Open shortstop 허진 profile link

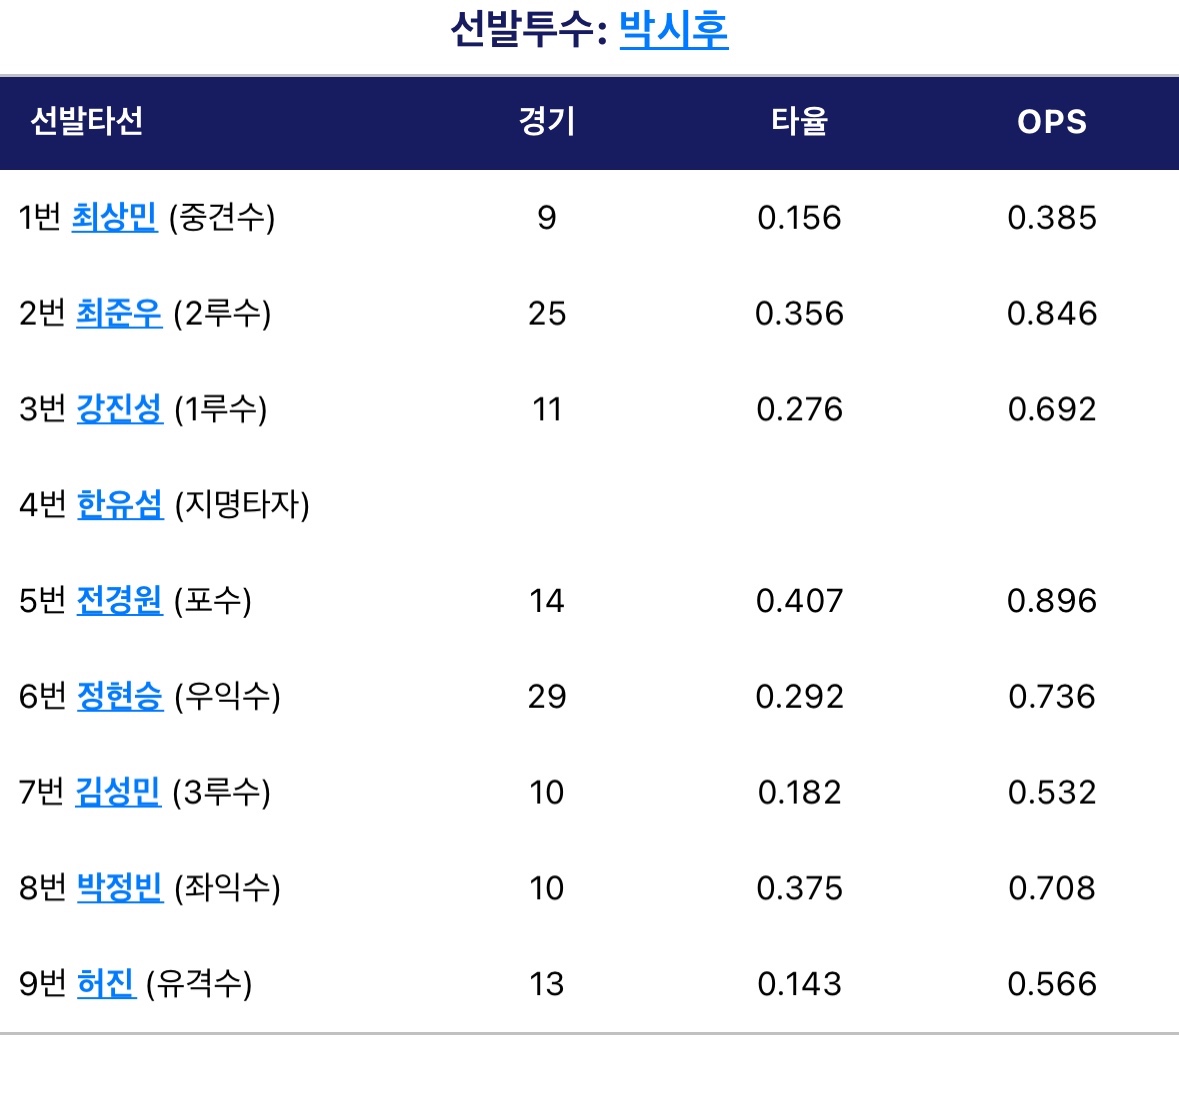click(105, 984)
